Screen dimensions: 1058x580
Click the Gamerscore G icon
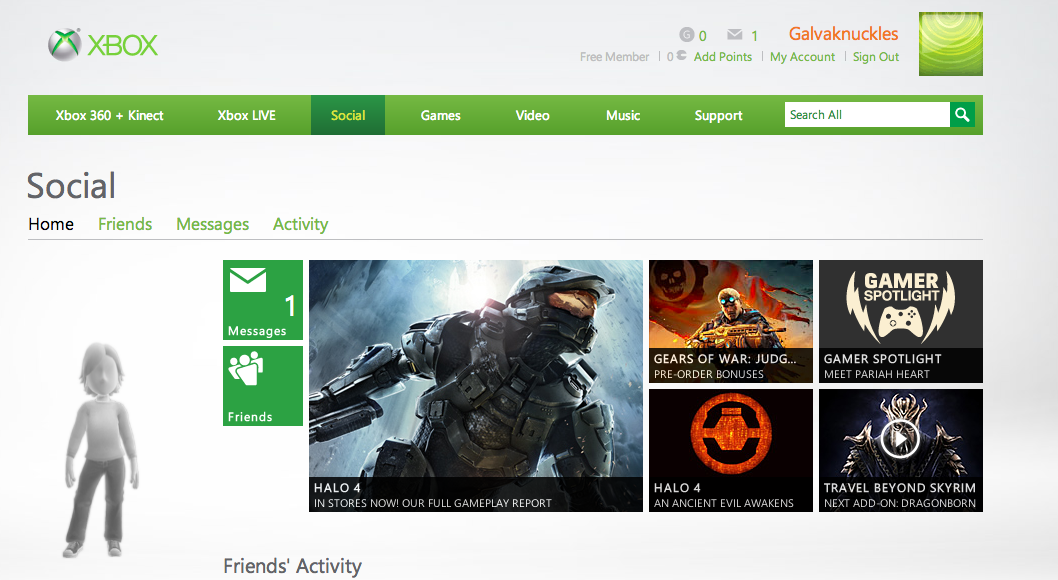click(x=686, y=34)
